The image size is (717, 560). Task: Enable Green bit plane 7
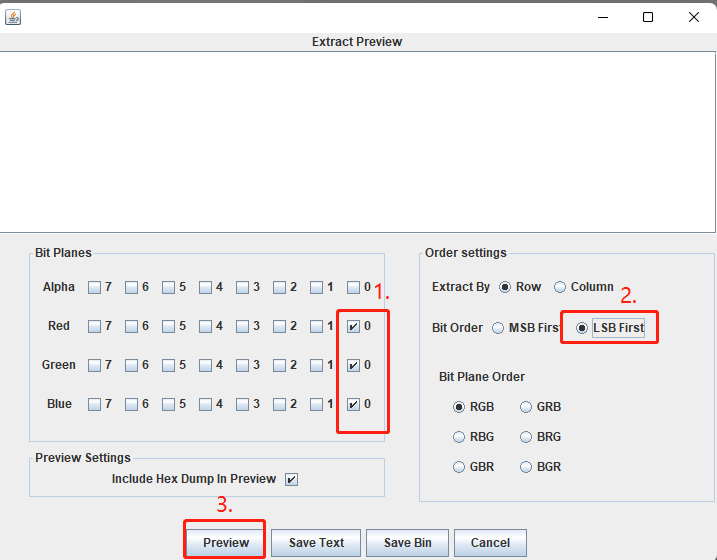click(x=95, y=365)
